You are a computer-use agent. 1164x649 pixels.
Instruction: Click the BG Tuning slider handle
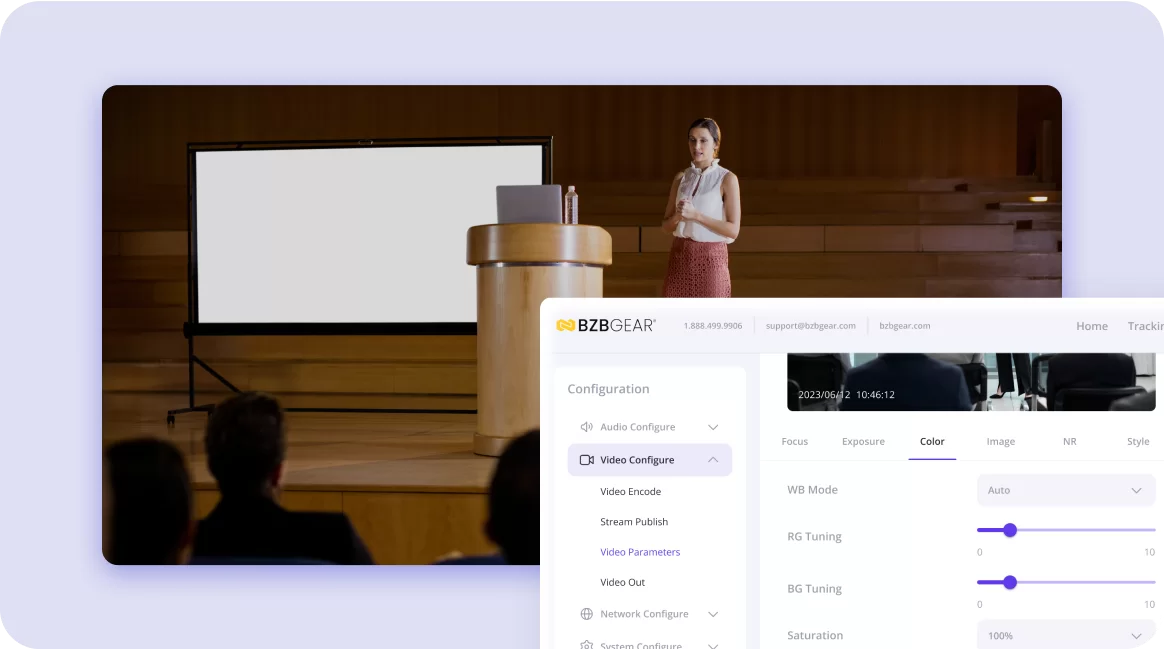coord(1010,582)
